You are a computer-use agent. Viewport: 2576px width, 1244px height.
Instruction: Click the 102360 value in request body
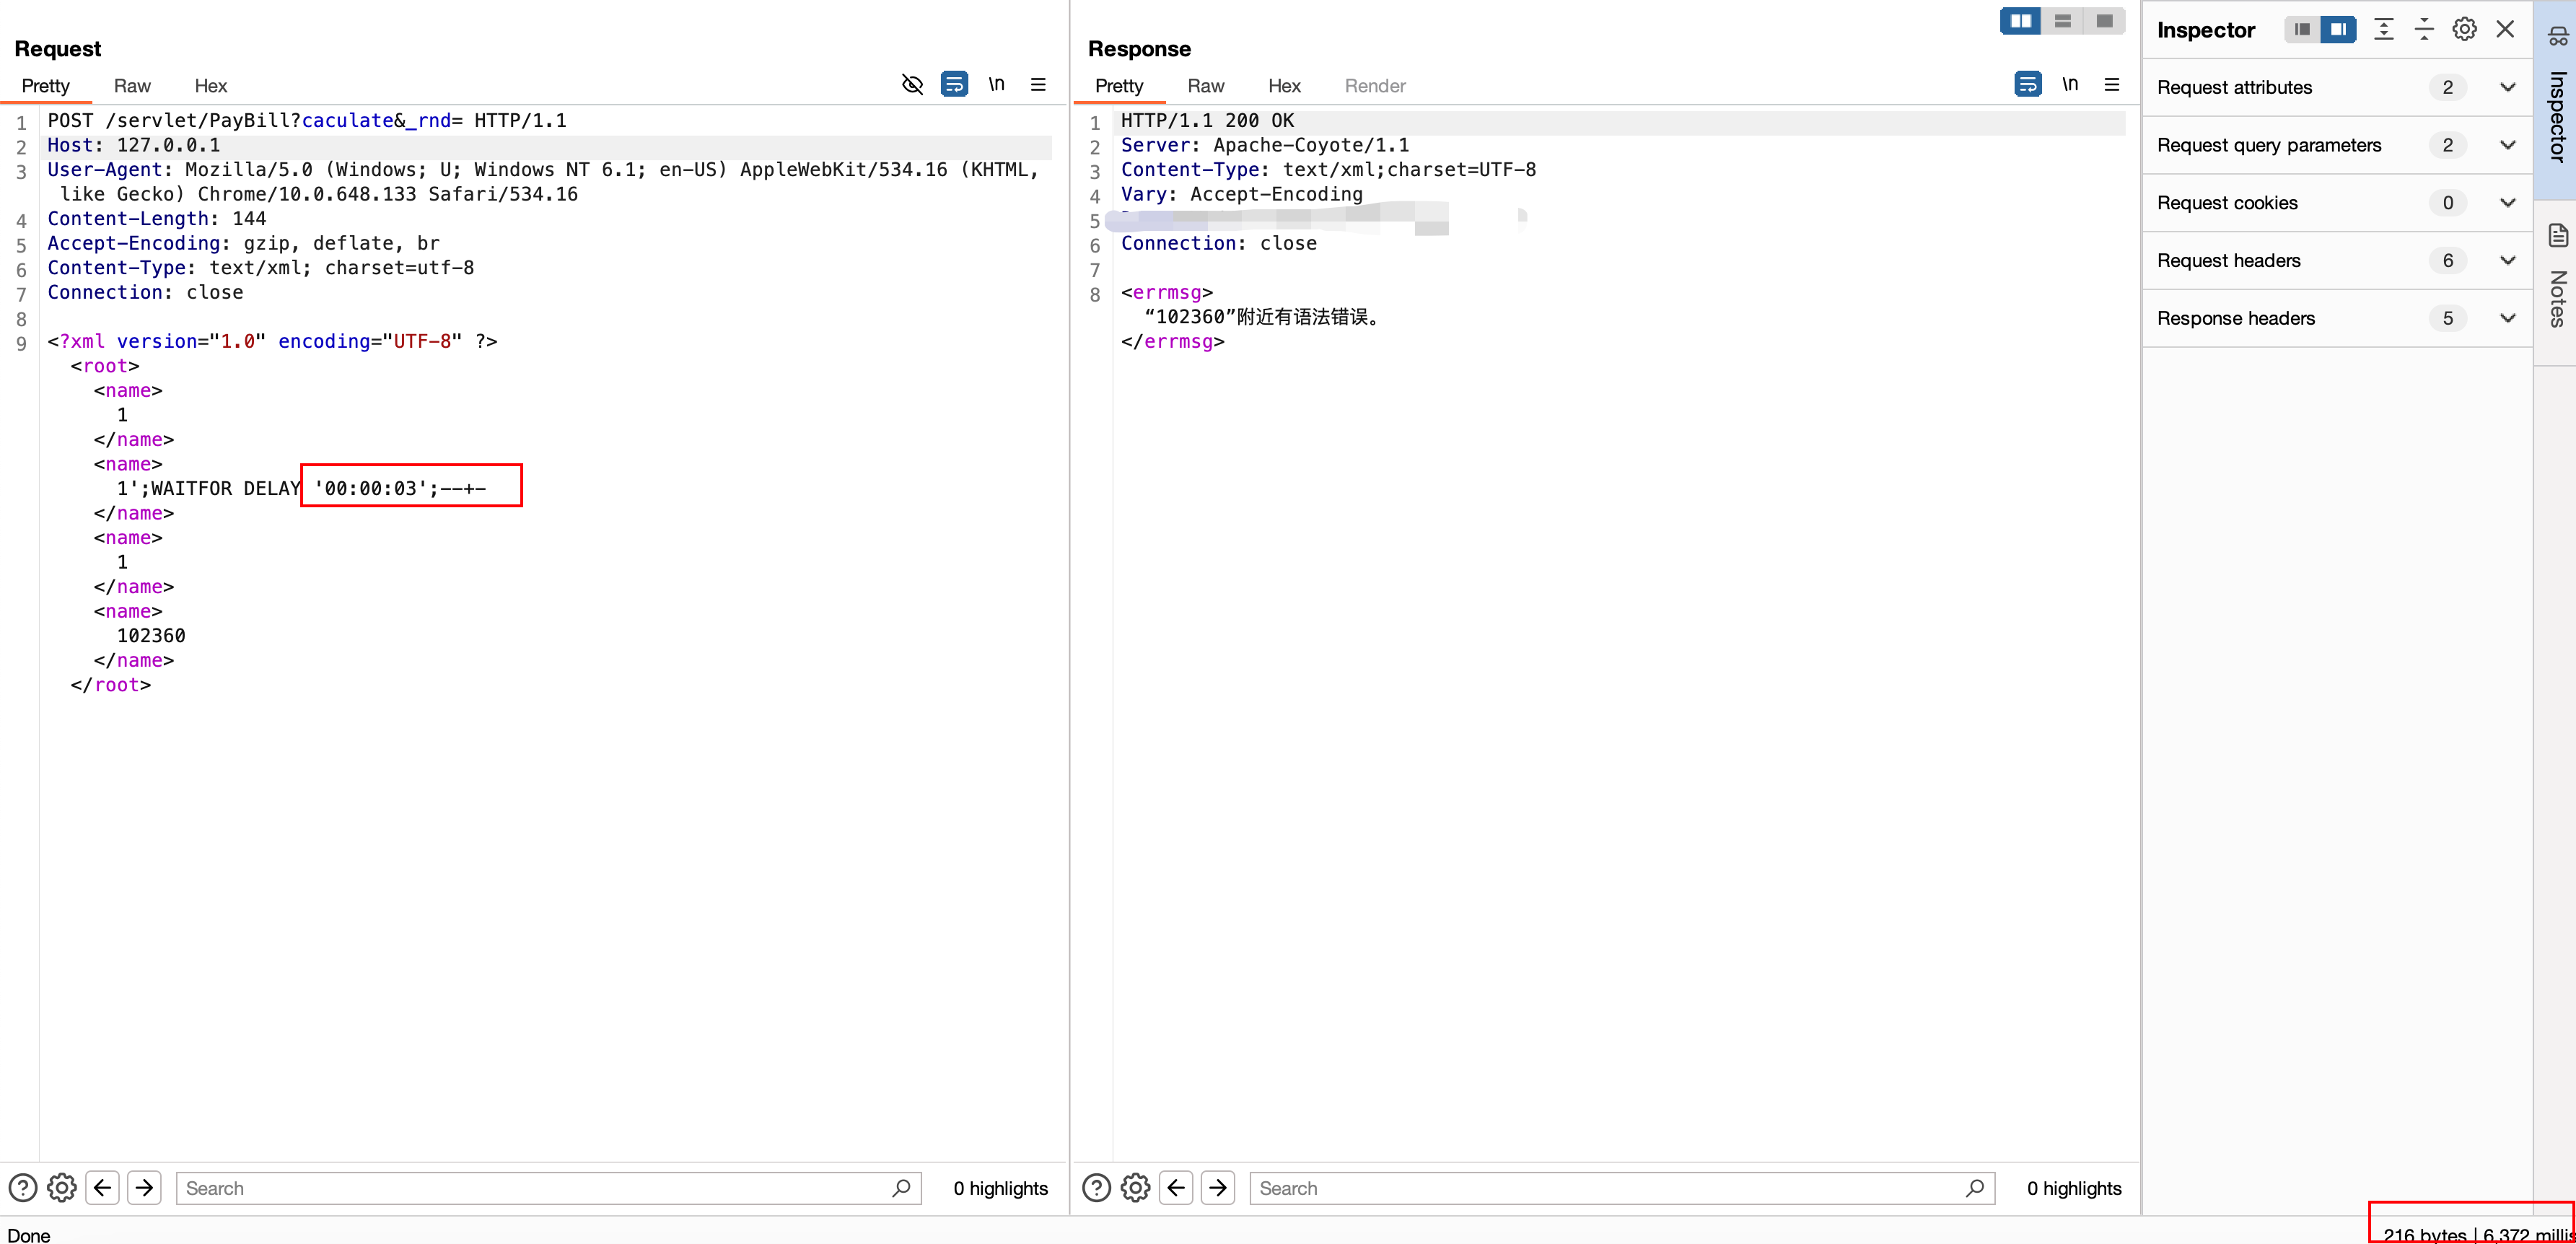(x=151, y=636)
